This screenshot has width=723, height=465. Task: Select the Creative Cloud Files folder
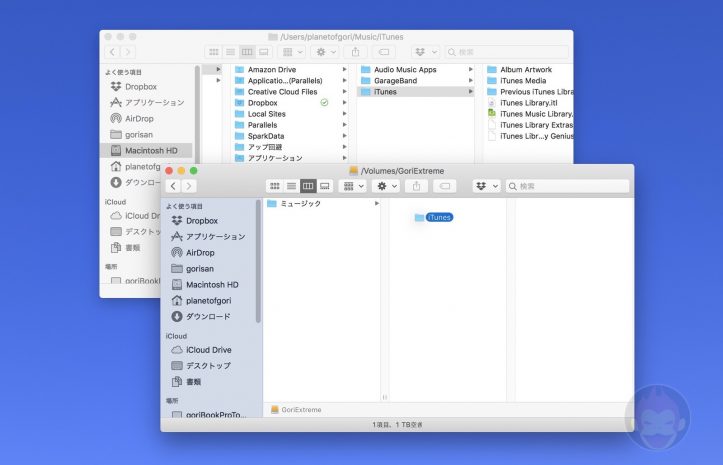[282, 92]
